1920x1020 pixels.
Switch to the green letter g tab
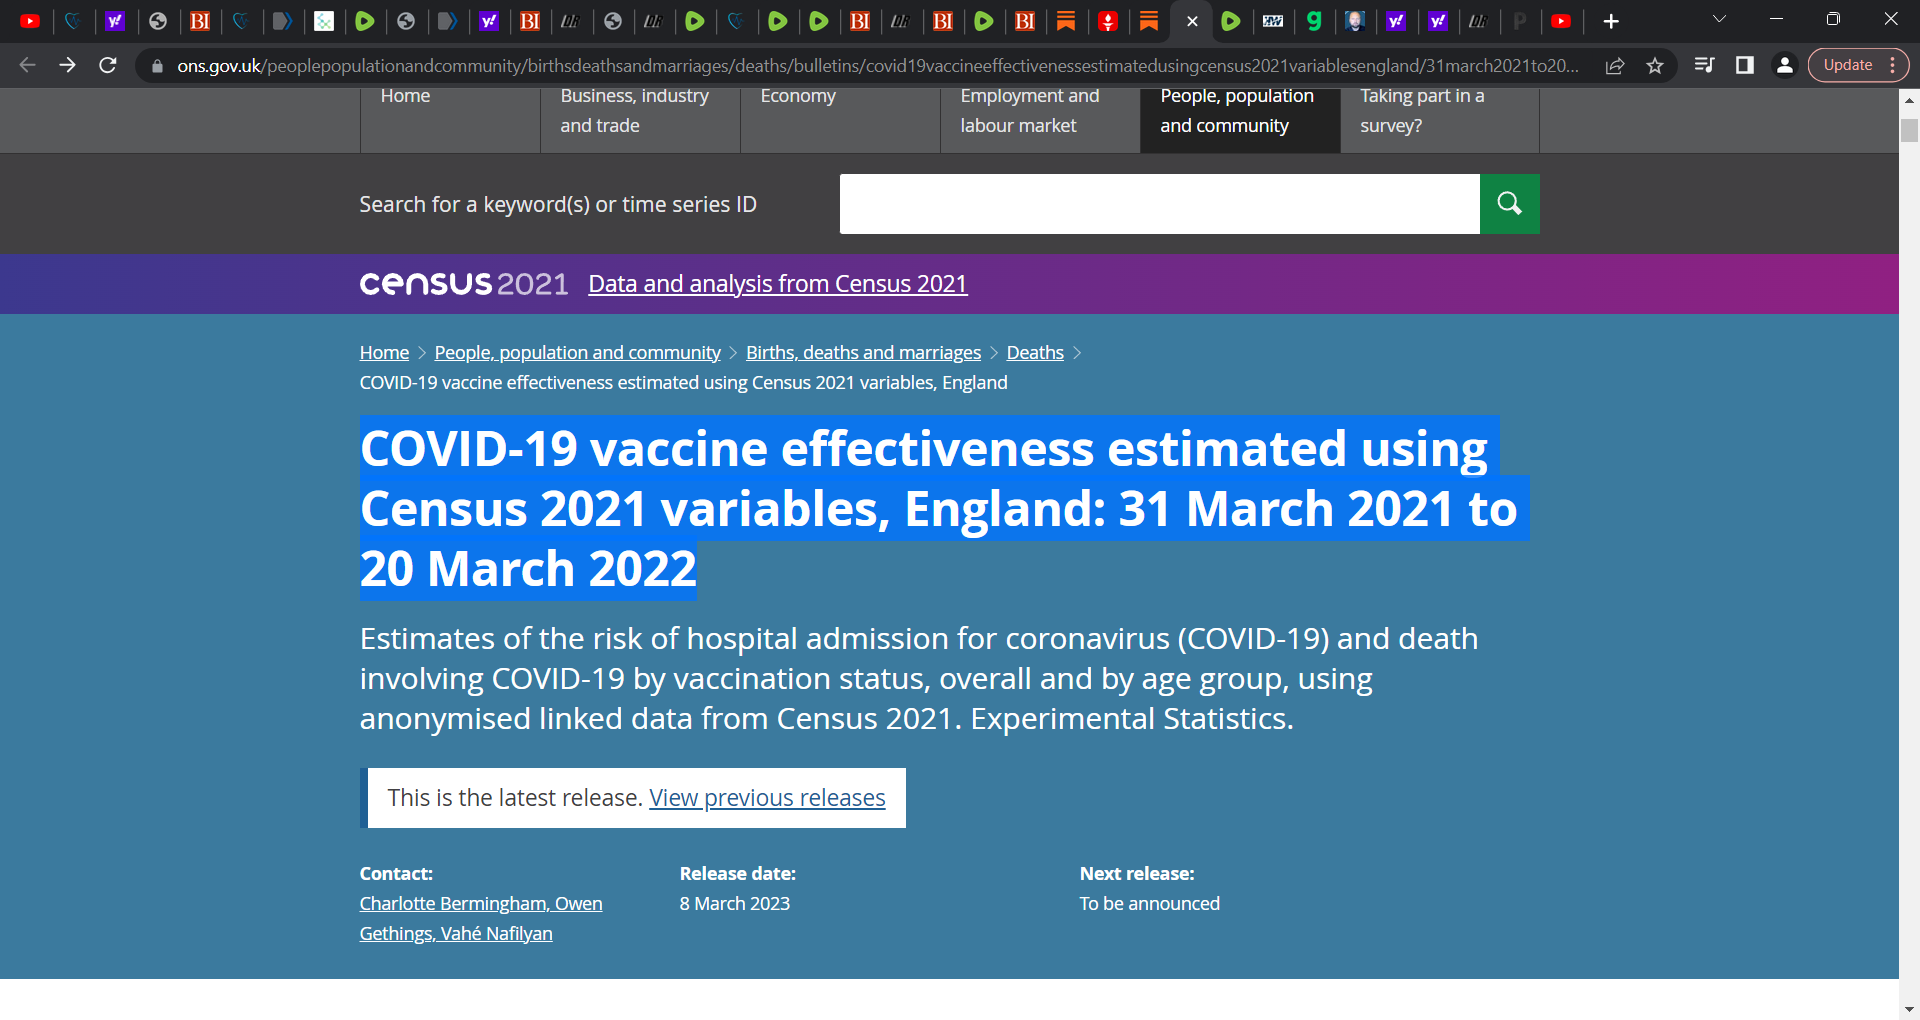point(1314,21)
